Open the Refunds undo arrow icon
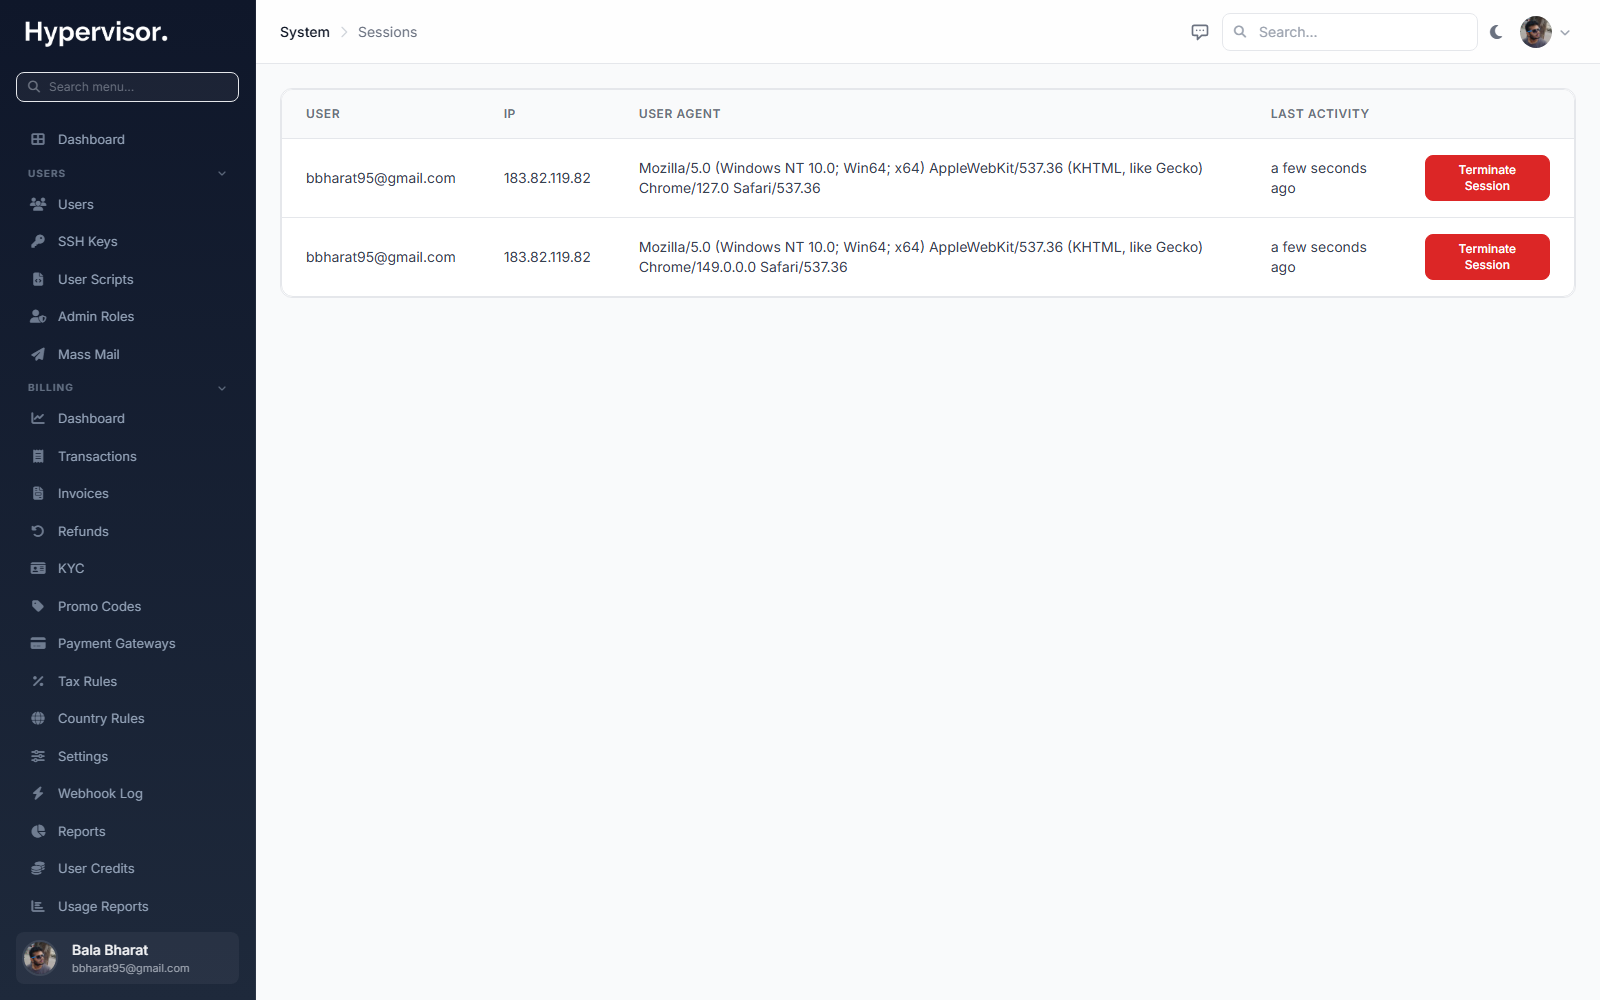The width and height of the screenshot is (1600, 1000). coord(38,531)
